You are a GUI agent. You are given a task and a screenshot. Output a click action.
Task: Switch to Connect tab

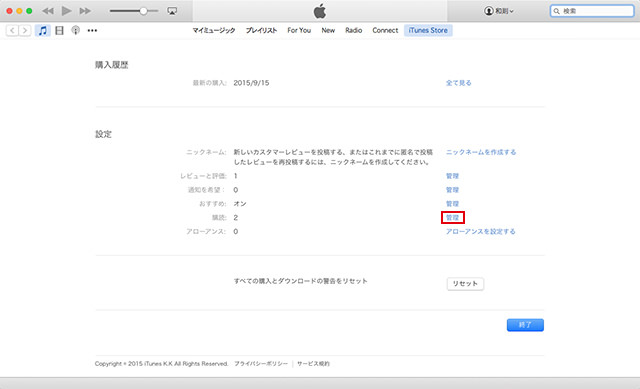pyautogui.click(x=385, y=30)
